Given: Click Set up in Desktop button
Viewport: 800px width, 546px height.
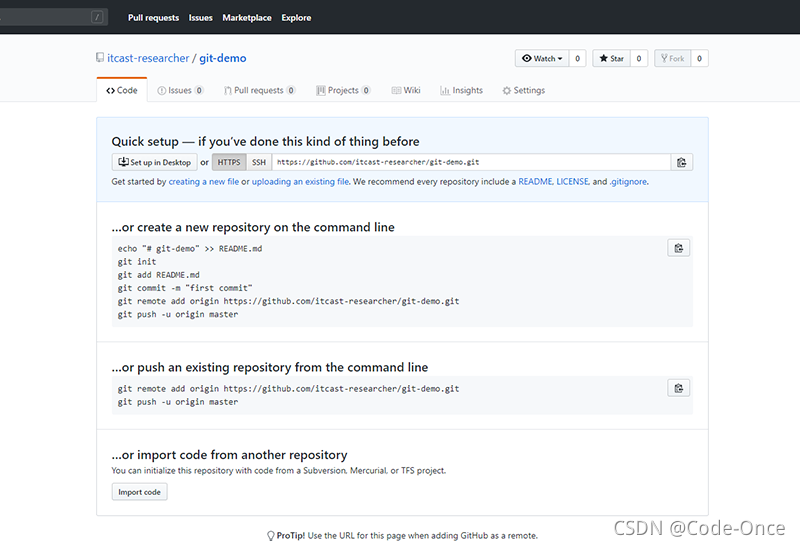Looking at the screenshot, I should coord(155,162).
